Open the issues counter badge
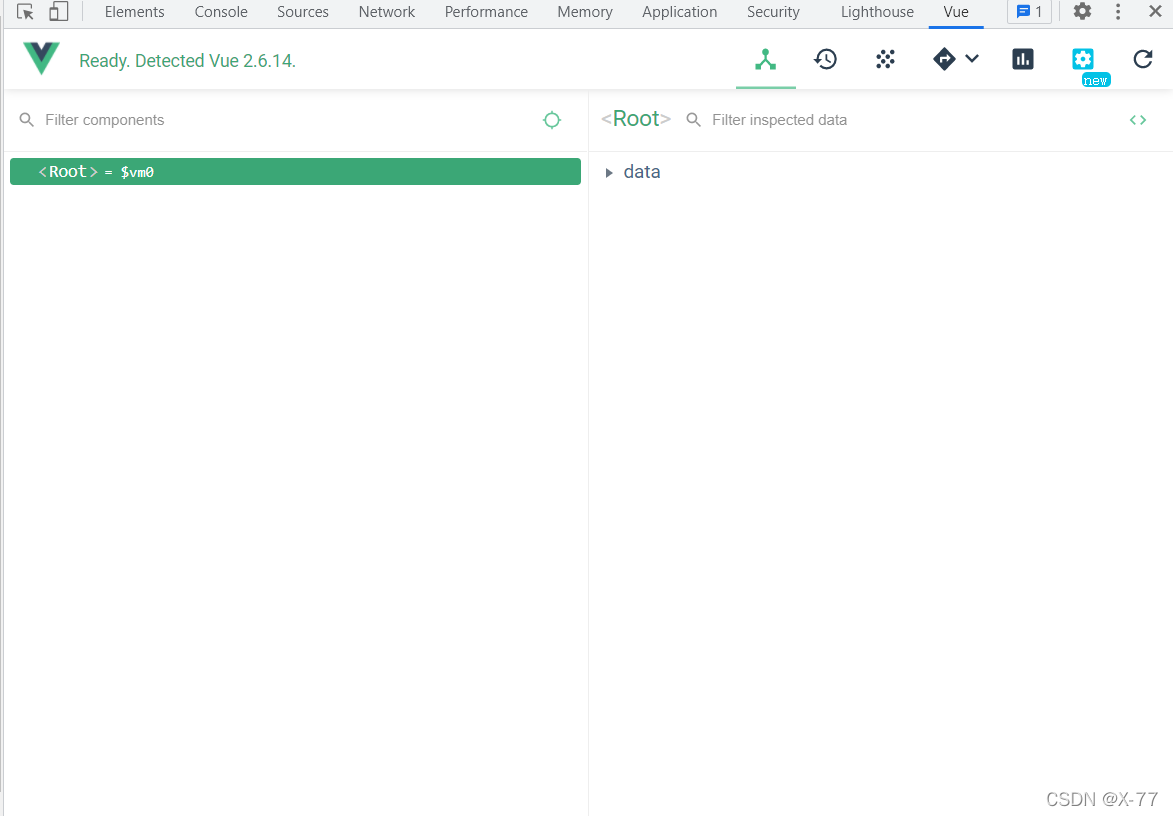This screenshot has height=816, width=1173. click(1029, 12)
